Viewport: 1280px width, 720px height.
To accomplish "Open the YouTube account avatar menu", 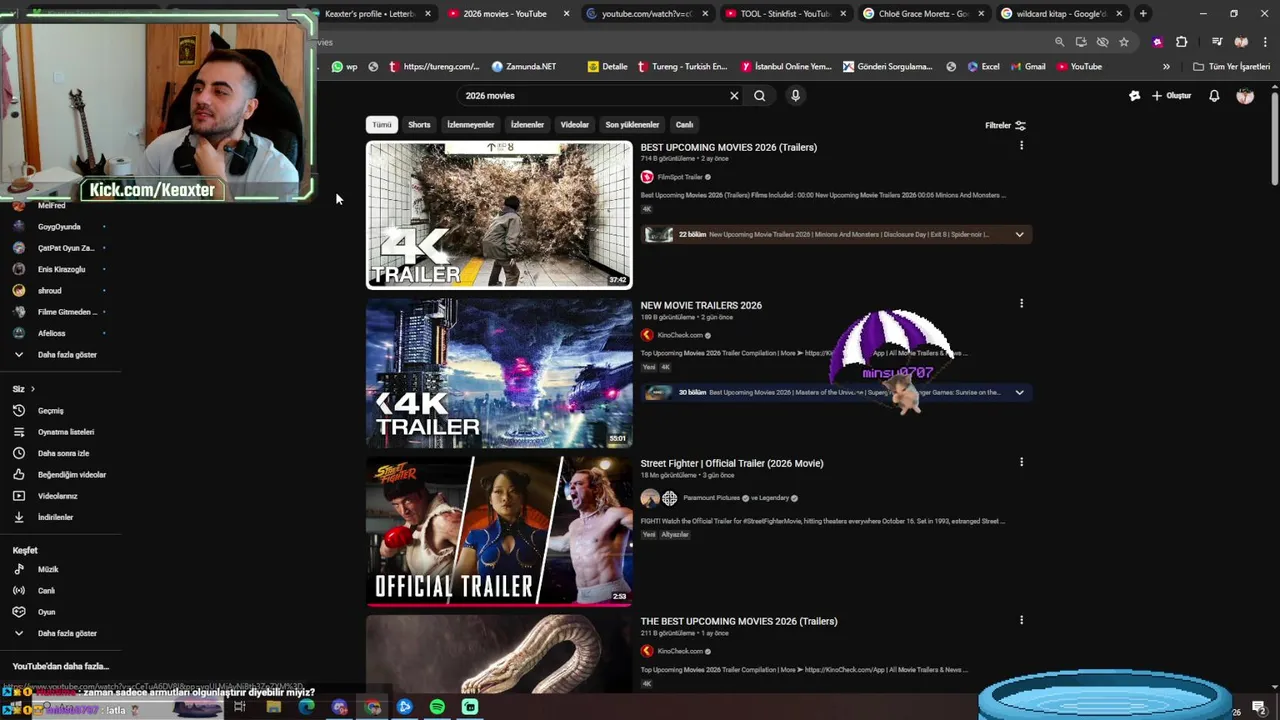I will click(x=1245, y=96).
